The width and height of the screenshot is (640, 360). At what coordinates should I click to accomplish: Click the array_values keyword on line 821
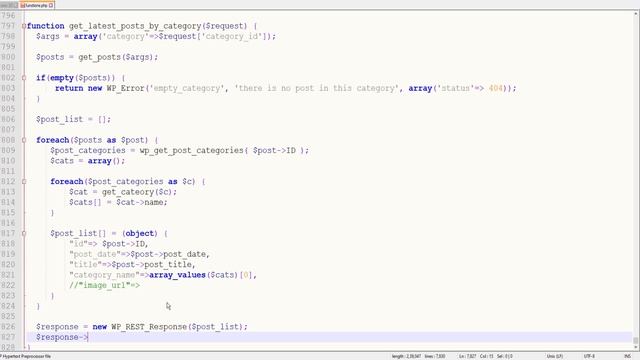pyautogui.click(x=177, y=275)
